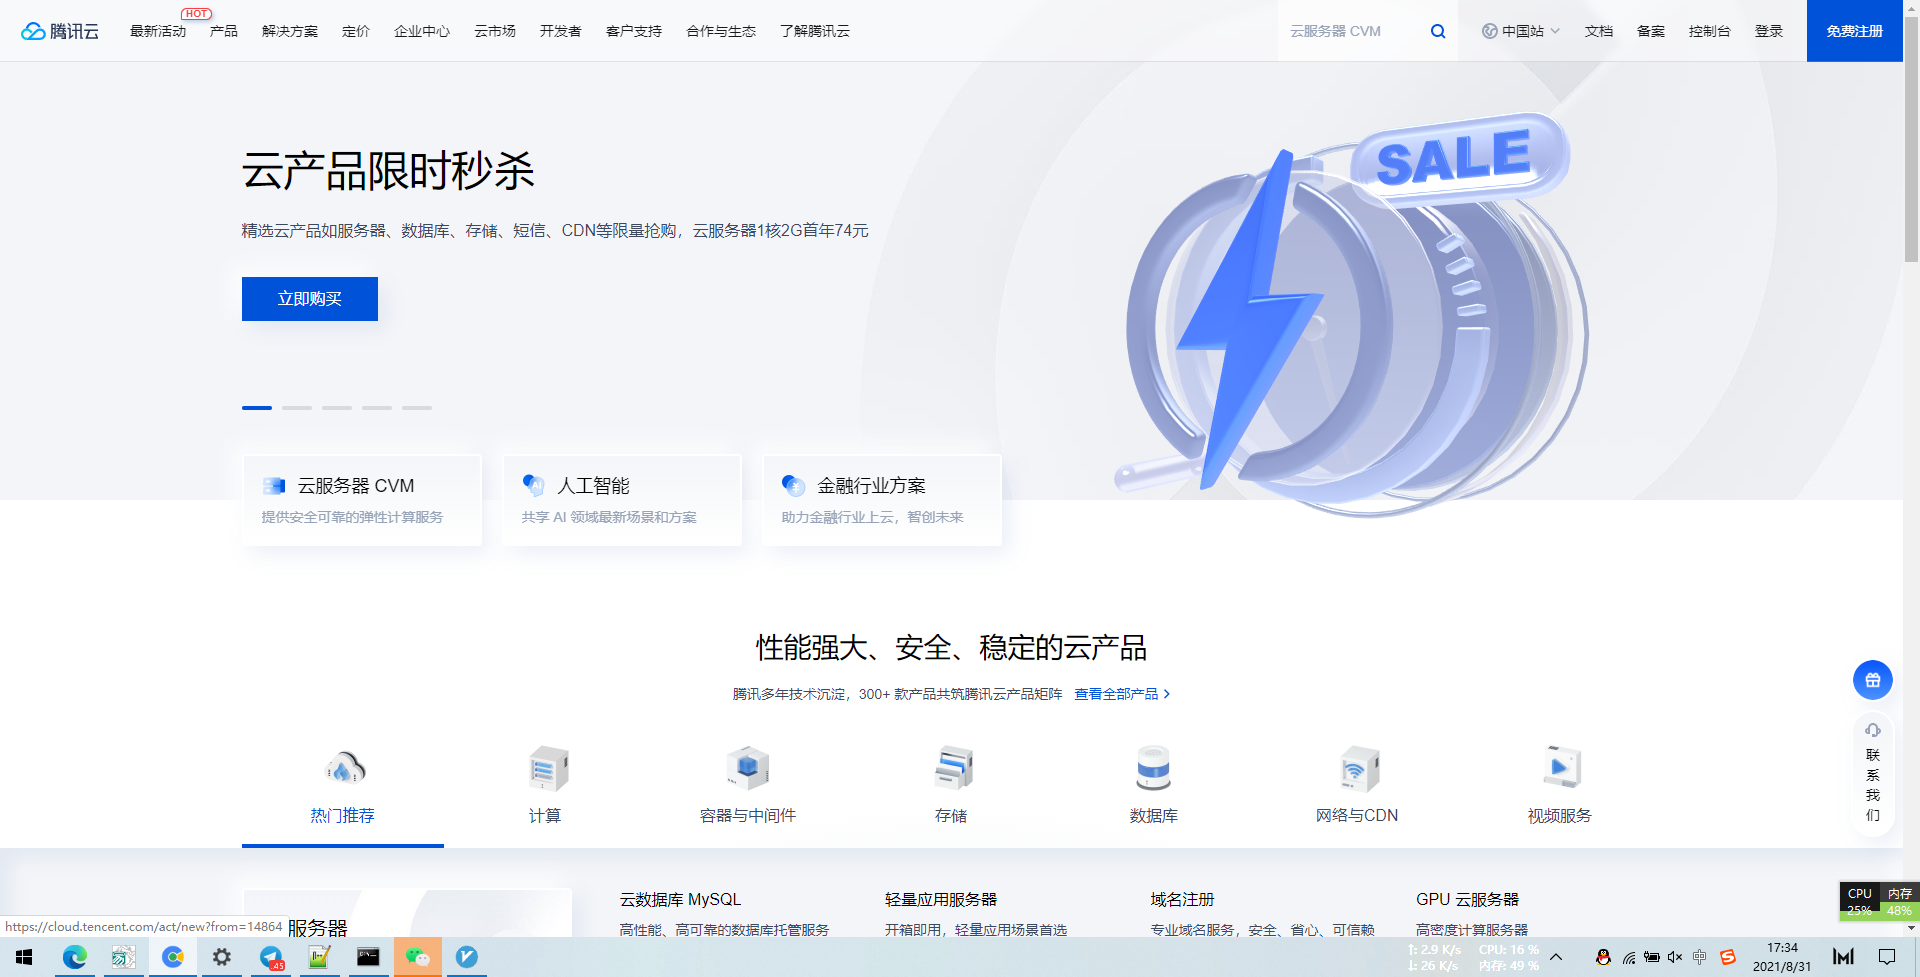Click the 立即购买 button
The width and height of the screenshot is (1920, 977).
point(310,299)
